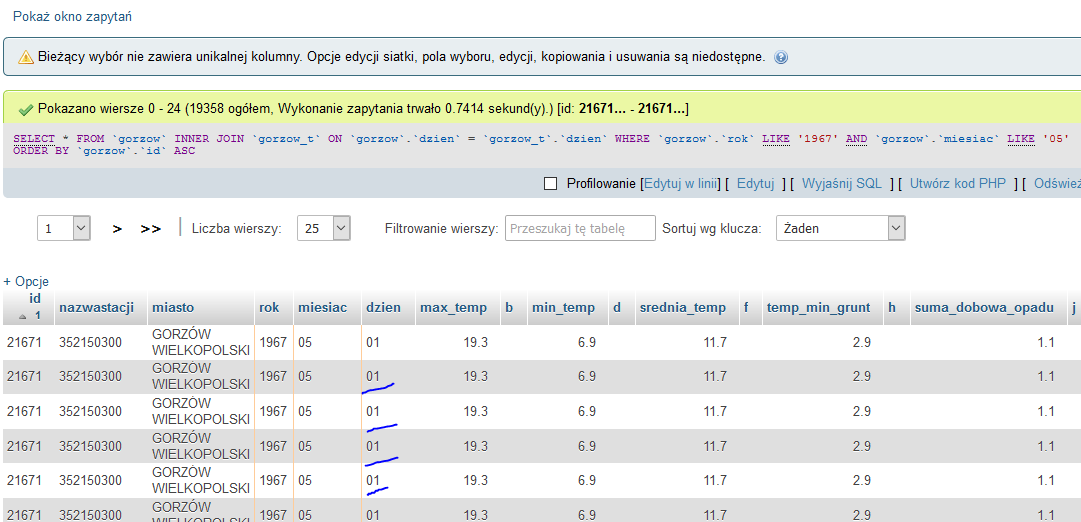Click the yellow warning triangle icon
The width and height of the screenshot is (1081, 522).
26,57
